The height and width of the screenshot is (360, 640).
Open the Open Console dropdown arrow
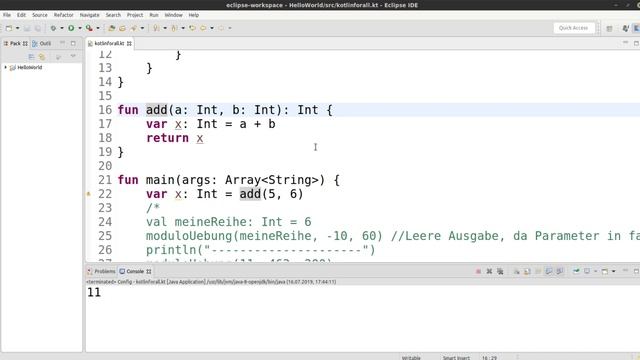613,271
